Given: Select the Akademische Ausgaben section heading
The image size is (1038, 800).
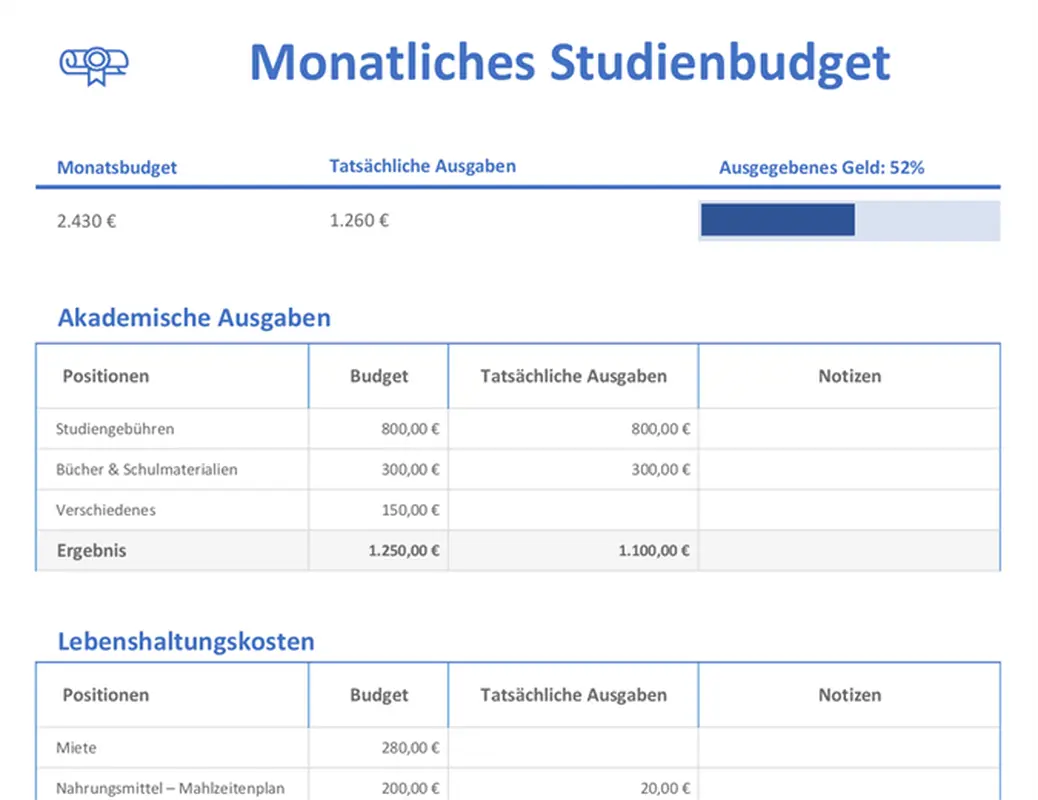Looking at the screenshot, I should tap(194, 317).
